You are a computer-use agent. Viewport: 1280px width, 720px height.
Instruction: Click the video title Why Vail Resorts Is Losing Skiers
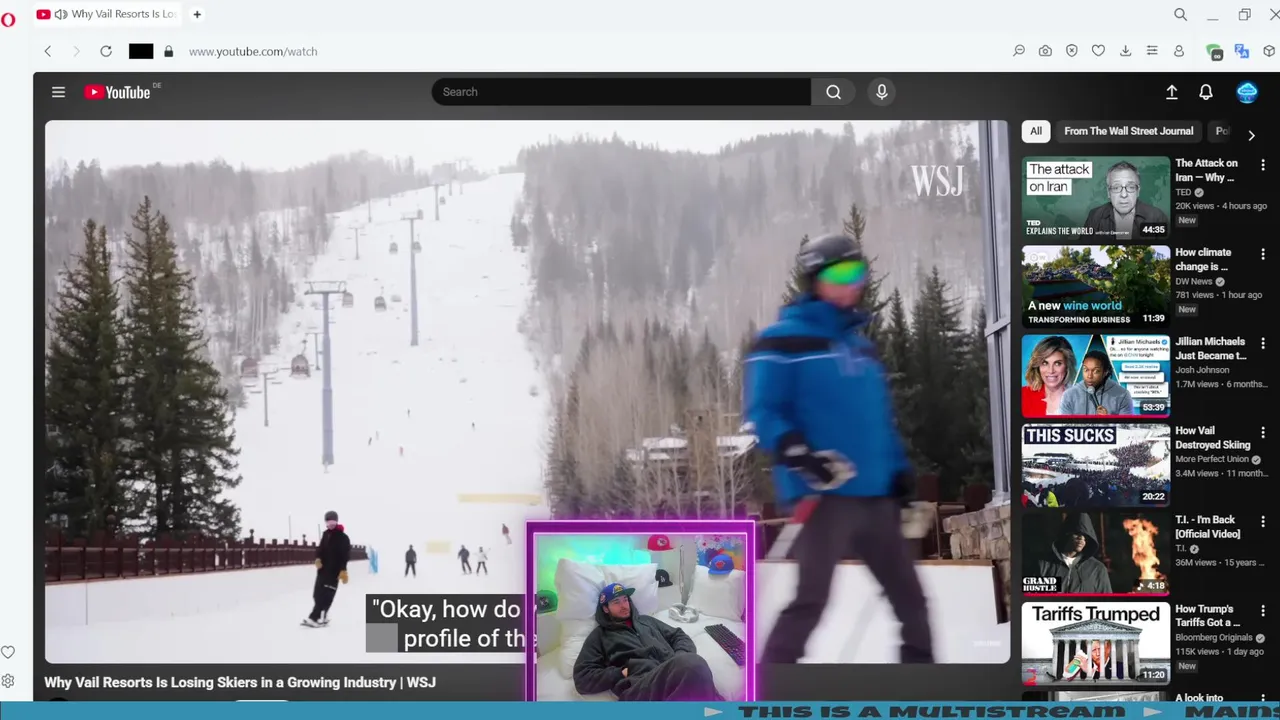click(x=240, y=682)
